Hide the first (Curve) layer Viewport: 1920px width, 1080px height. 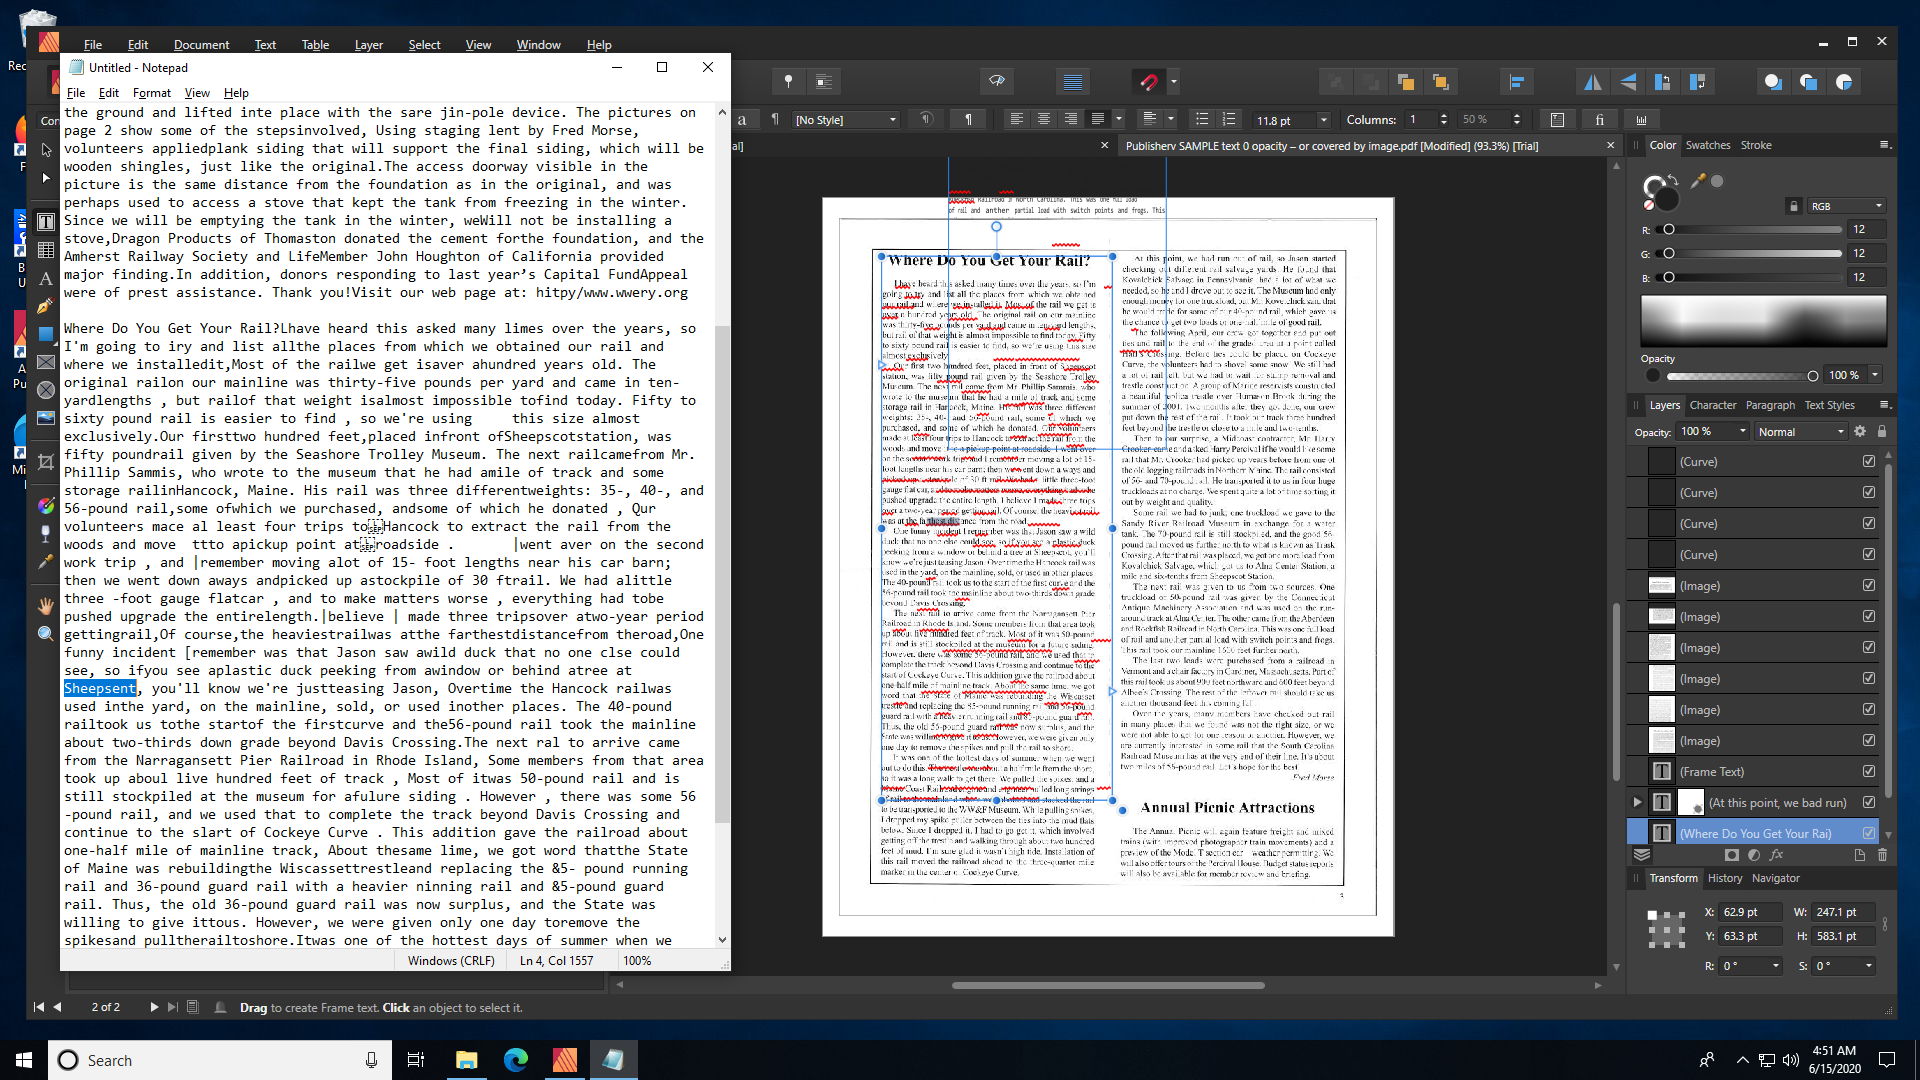[1869, 461]
